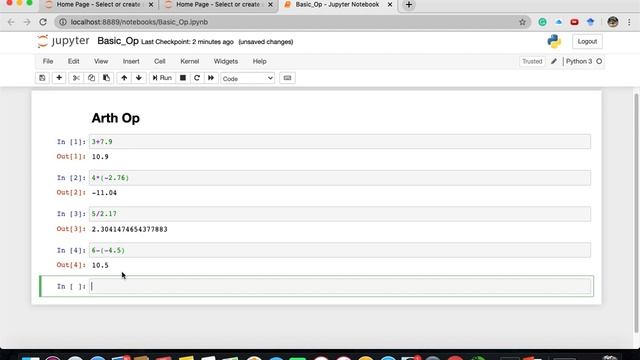Cut selected cells with scissors icon
The height and width of the screenshot is (360, 640).
76,78
